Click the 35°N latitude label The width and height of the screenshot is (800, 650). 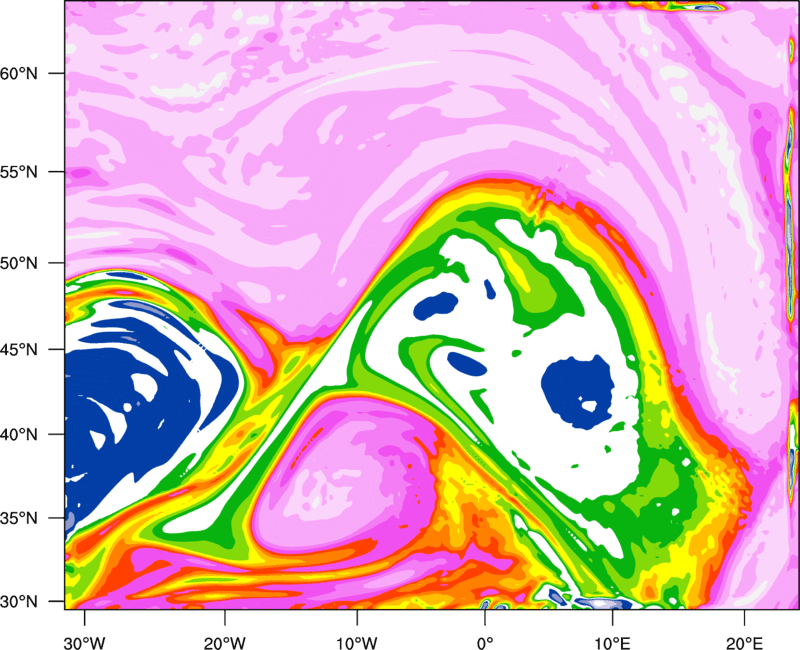click(x=19, y=518)
